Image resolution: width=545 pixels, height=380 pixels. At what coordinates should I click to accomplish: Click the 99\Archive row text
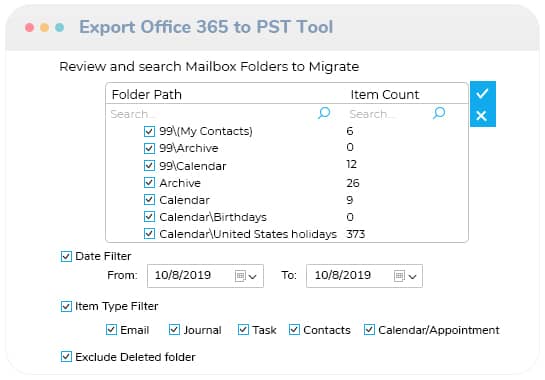coord(189,148)
